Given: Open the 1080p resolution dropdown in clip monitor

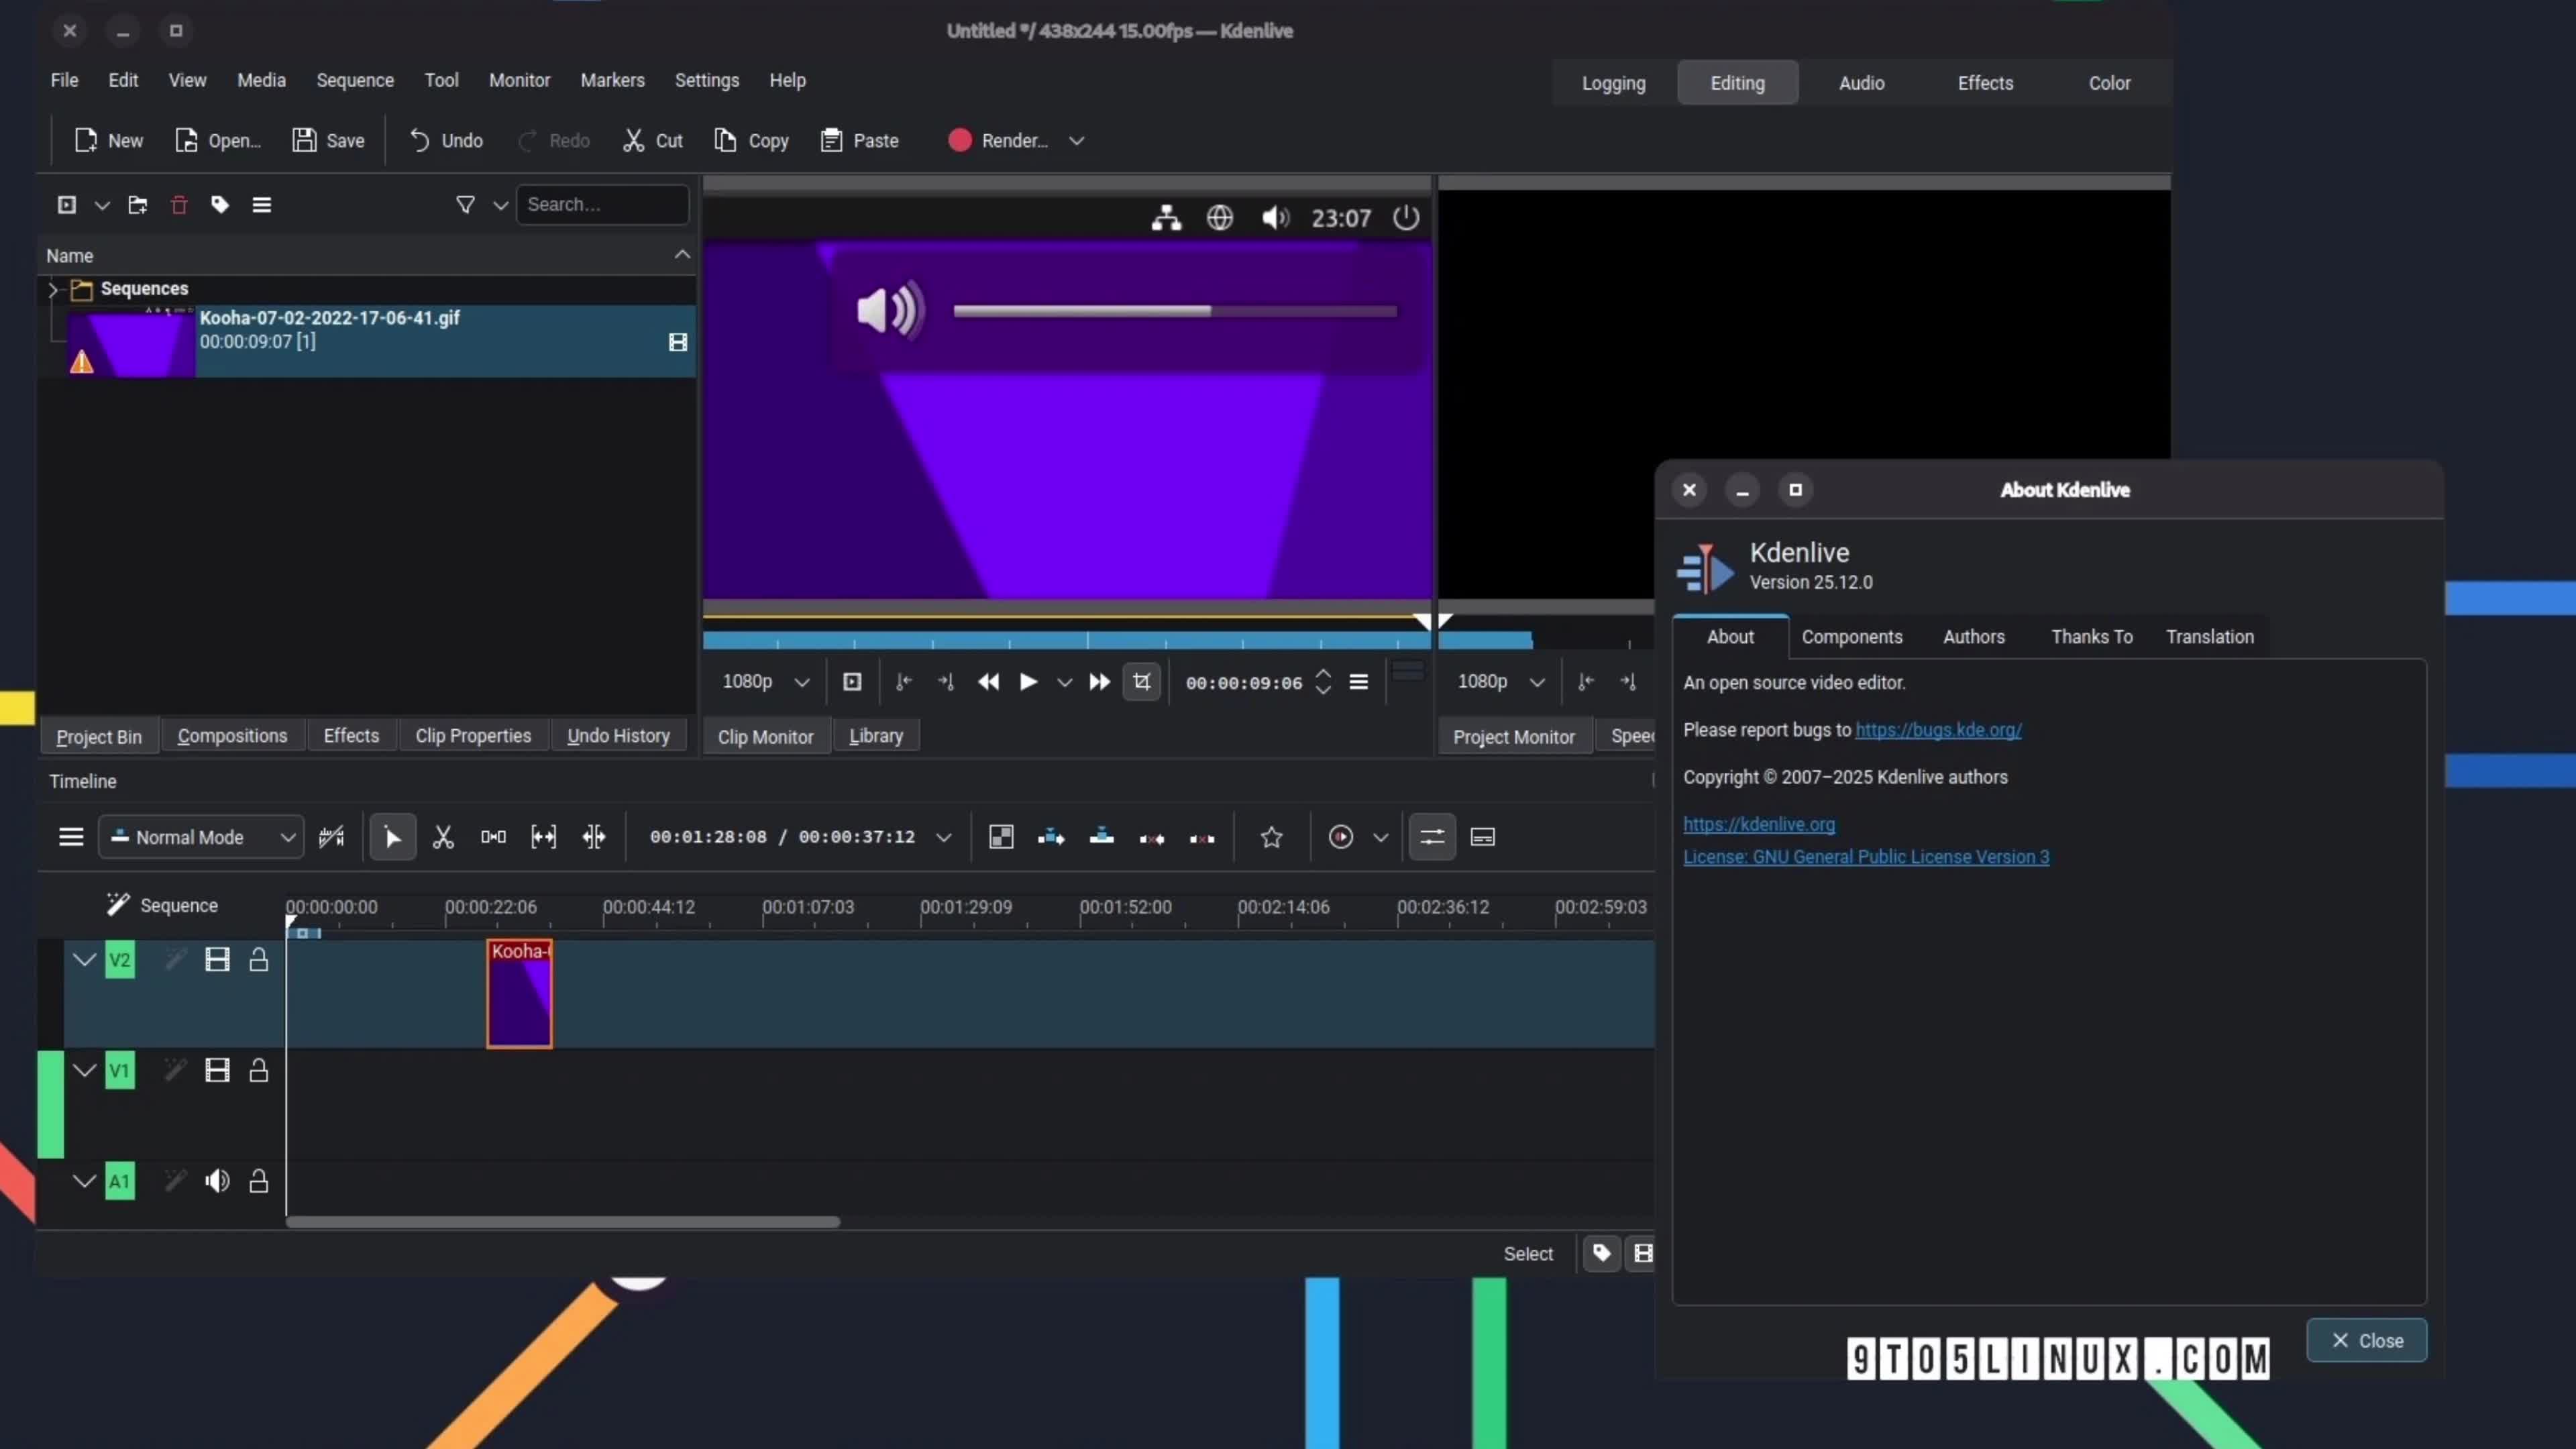Looking at the screenshot, I should click(765, 681).
